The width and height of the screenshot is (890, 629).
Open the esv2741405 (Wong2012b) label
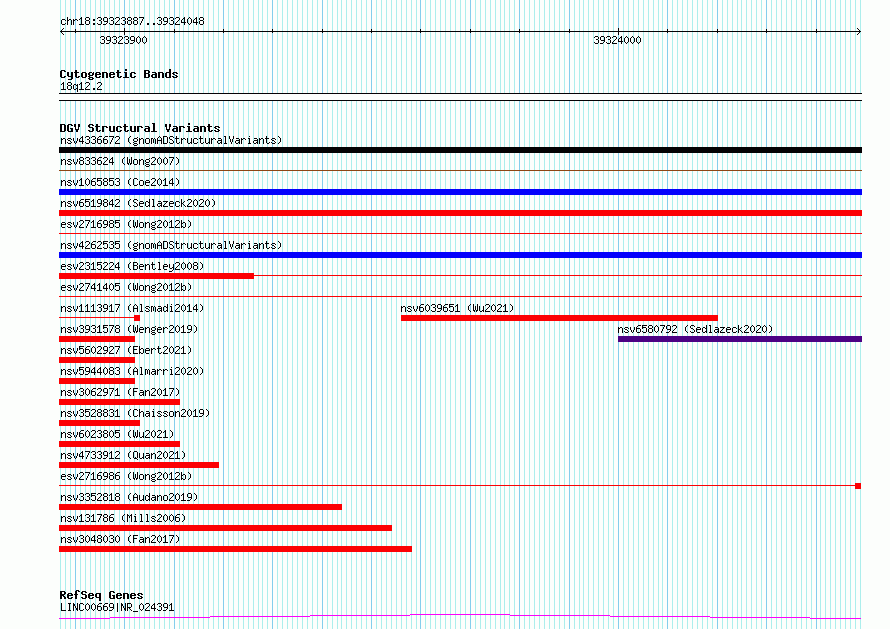(126, 287)
